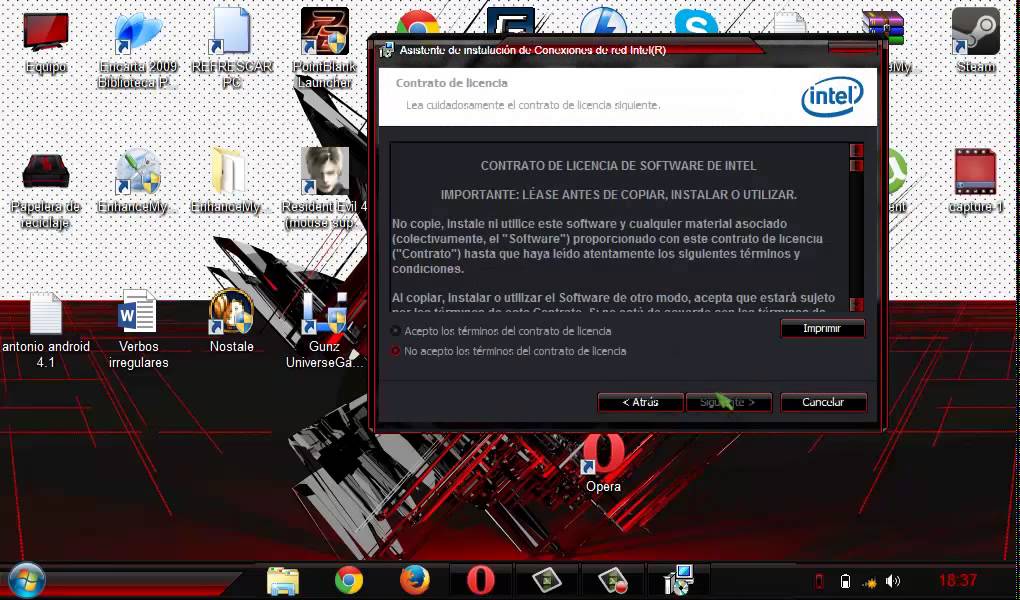Viewport: 1020px width, 600px height.
Task: Switch to the installer taskbar button
Action: click(678, 580)
